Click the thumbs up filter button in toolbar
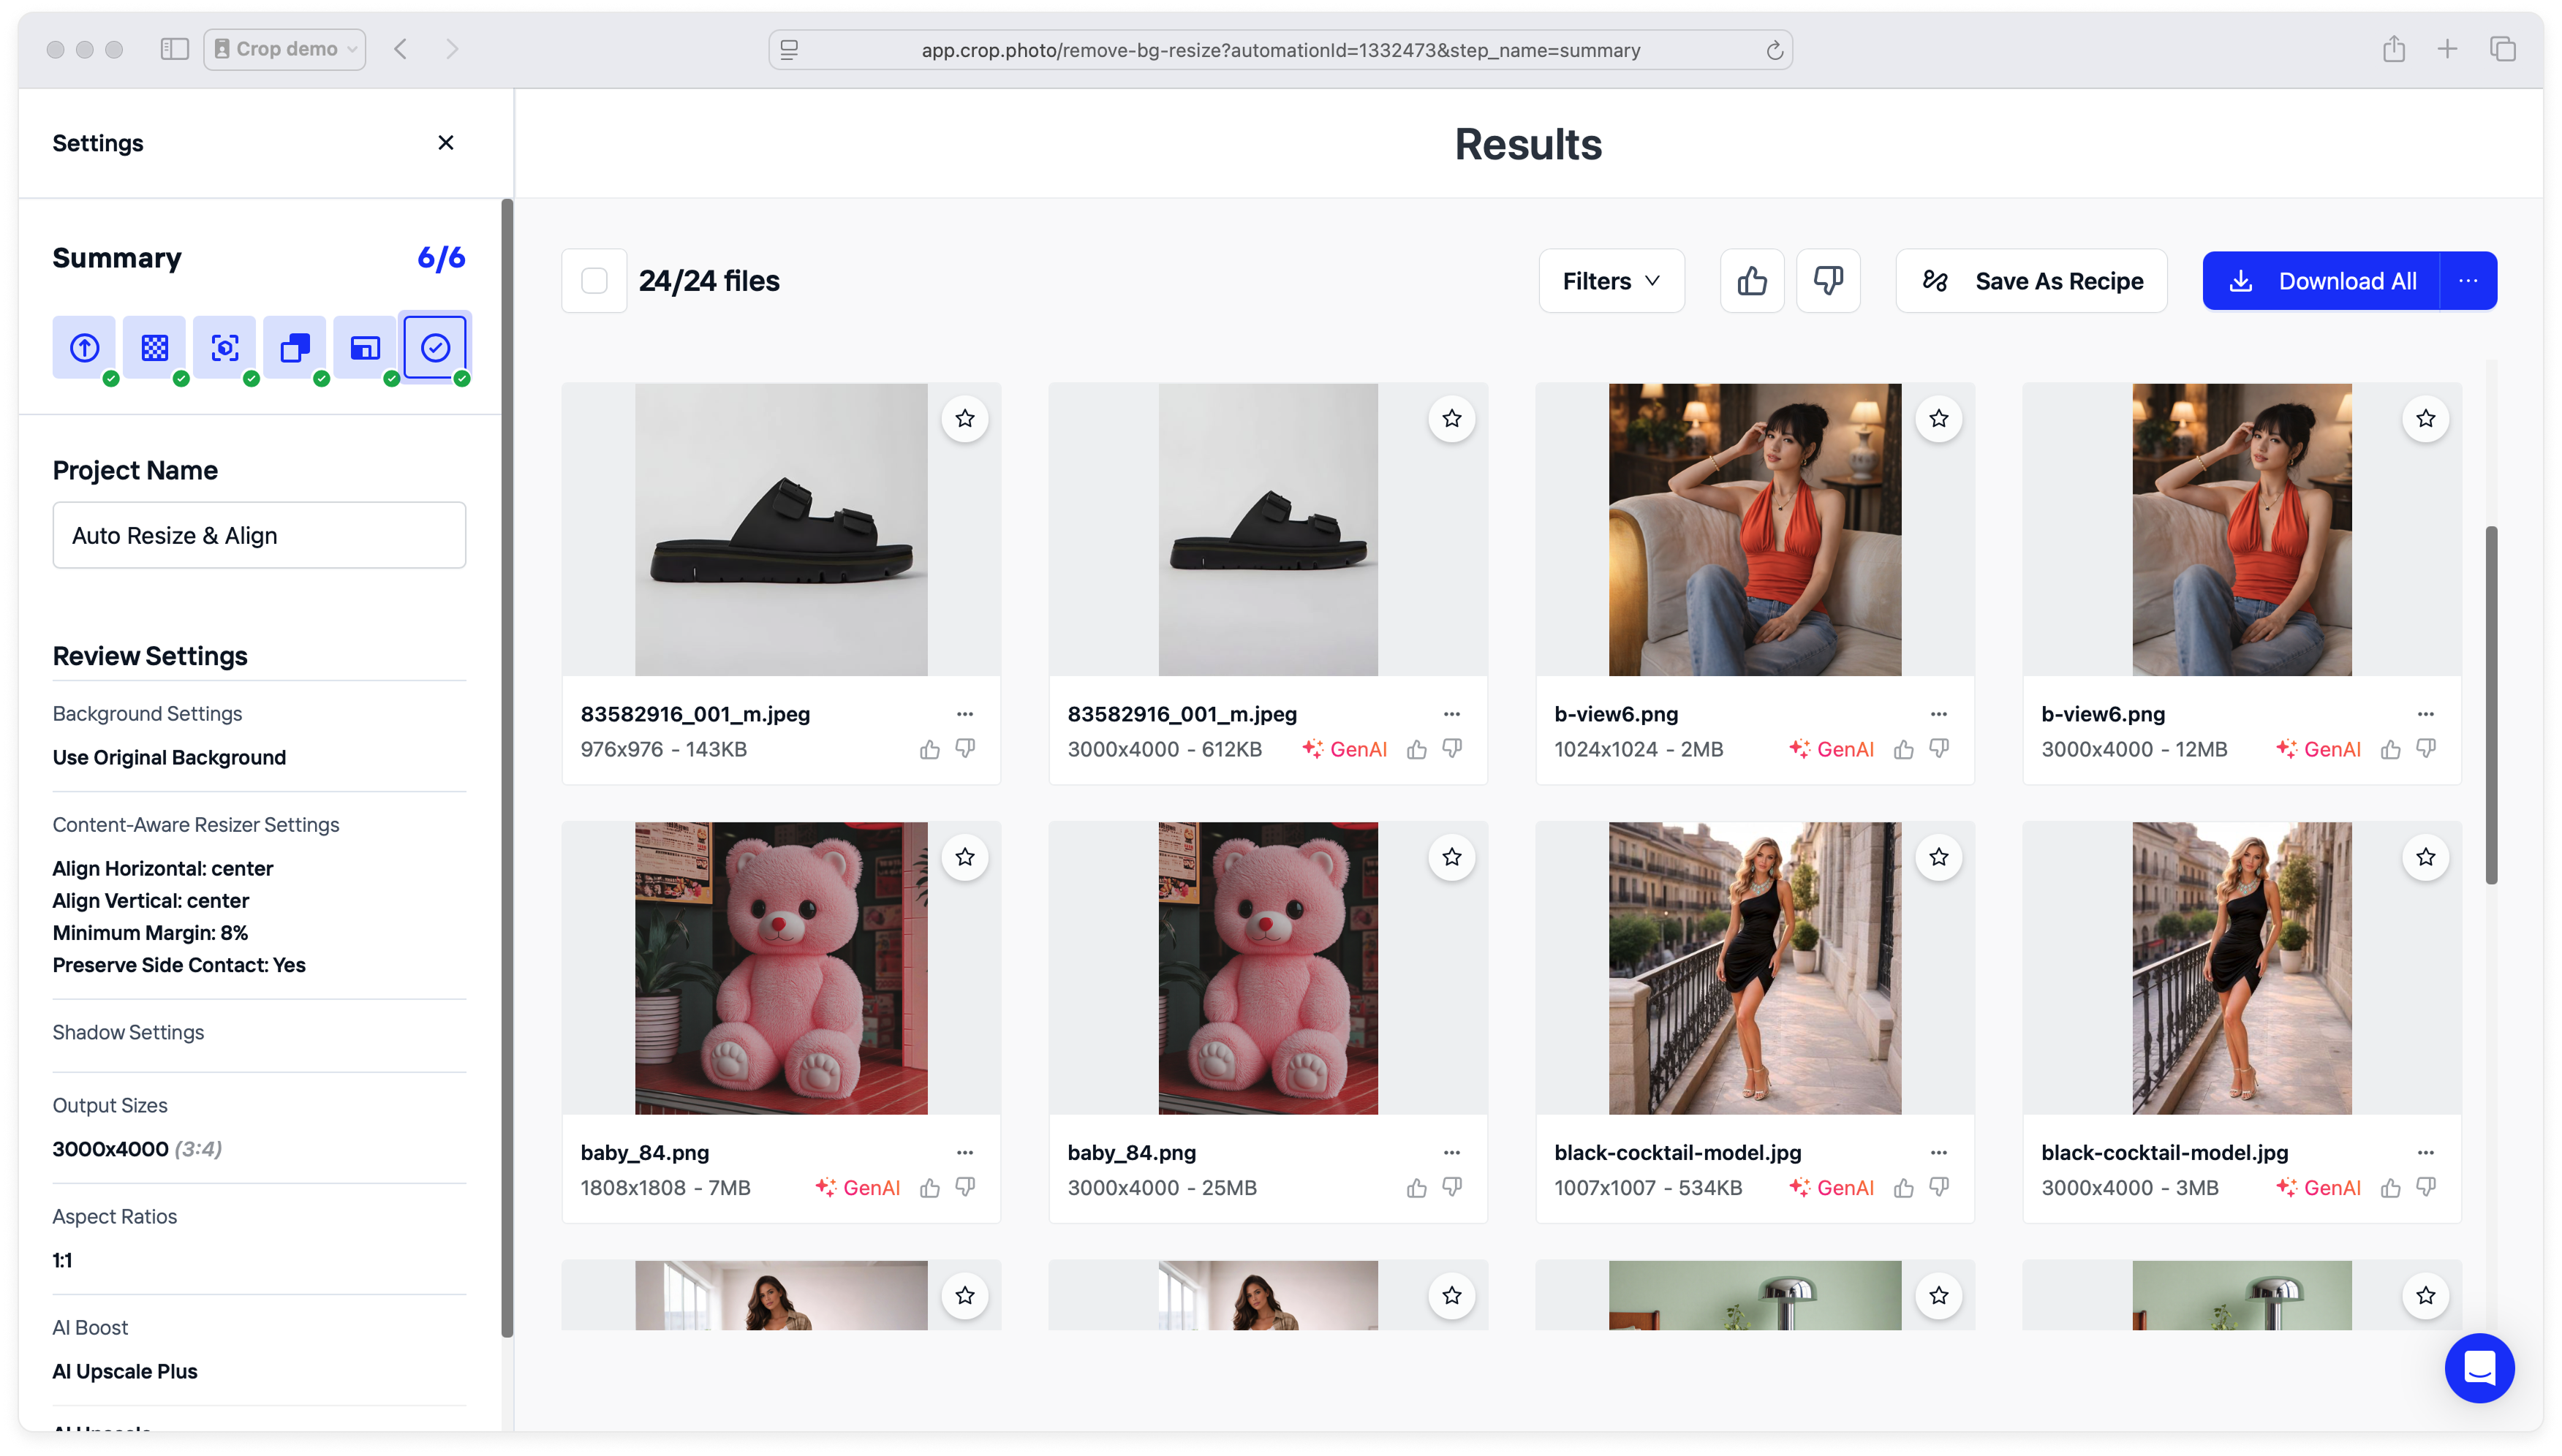This screenshot has width=2562, height=1456. coord(1752,281)
